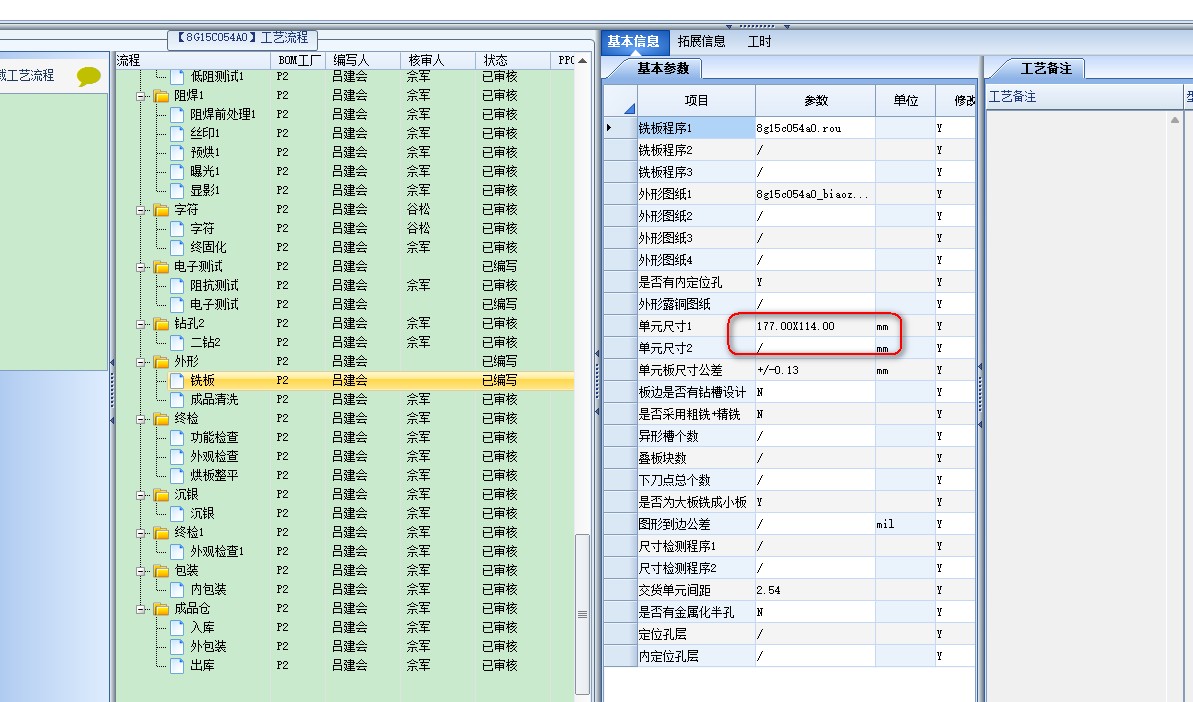Click the 【8G15C054A0】工艺流程 tab
Viewport: 1193px width, 702px height.
point(242,38)
